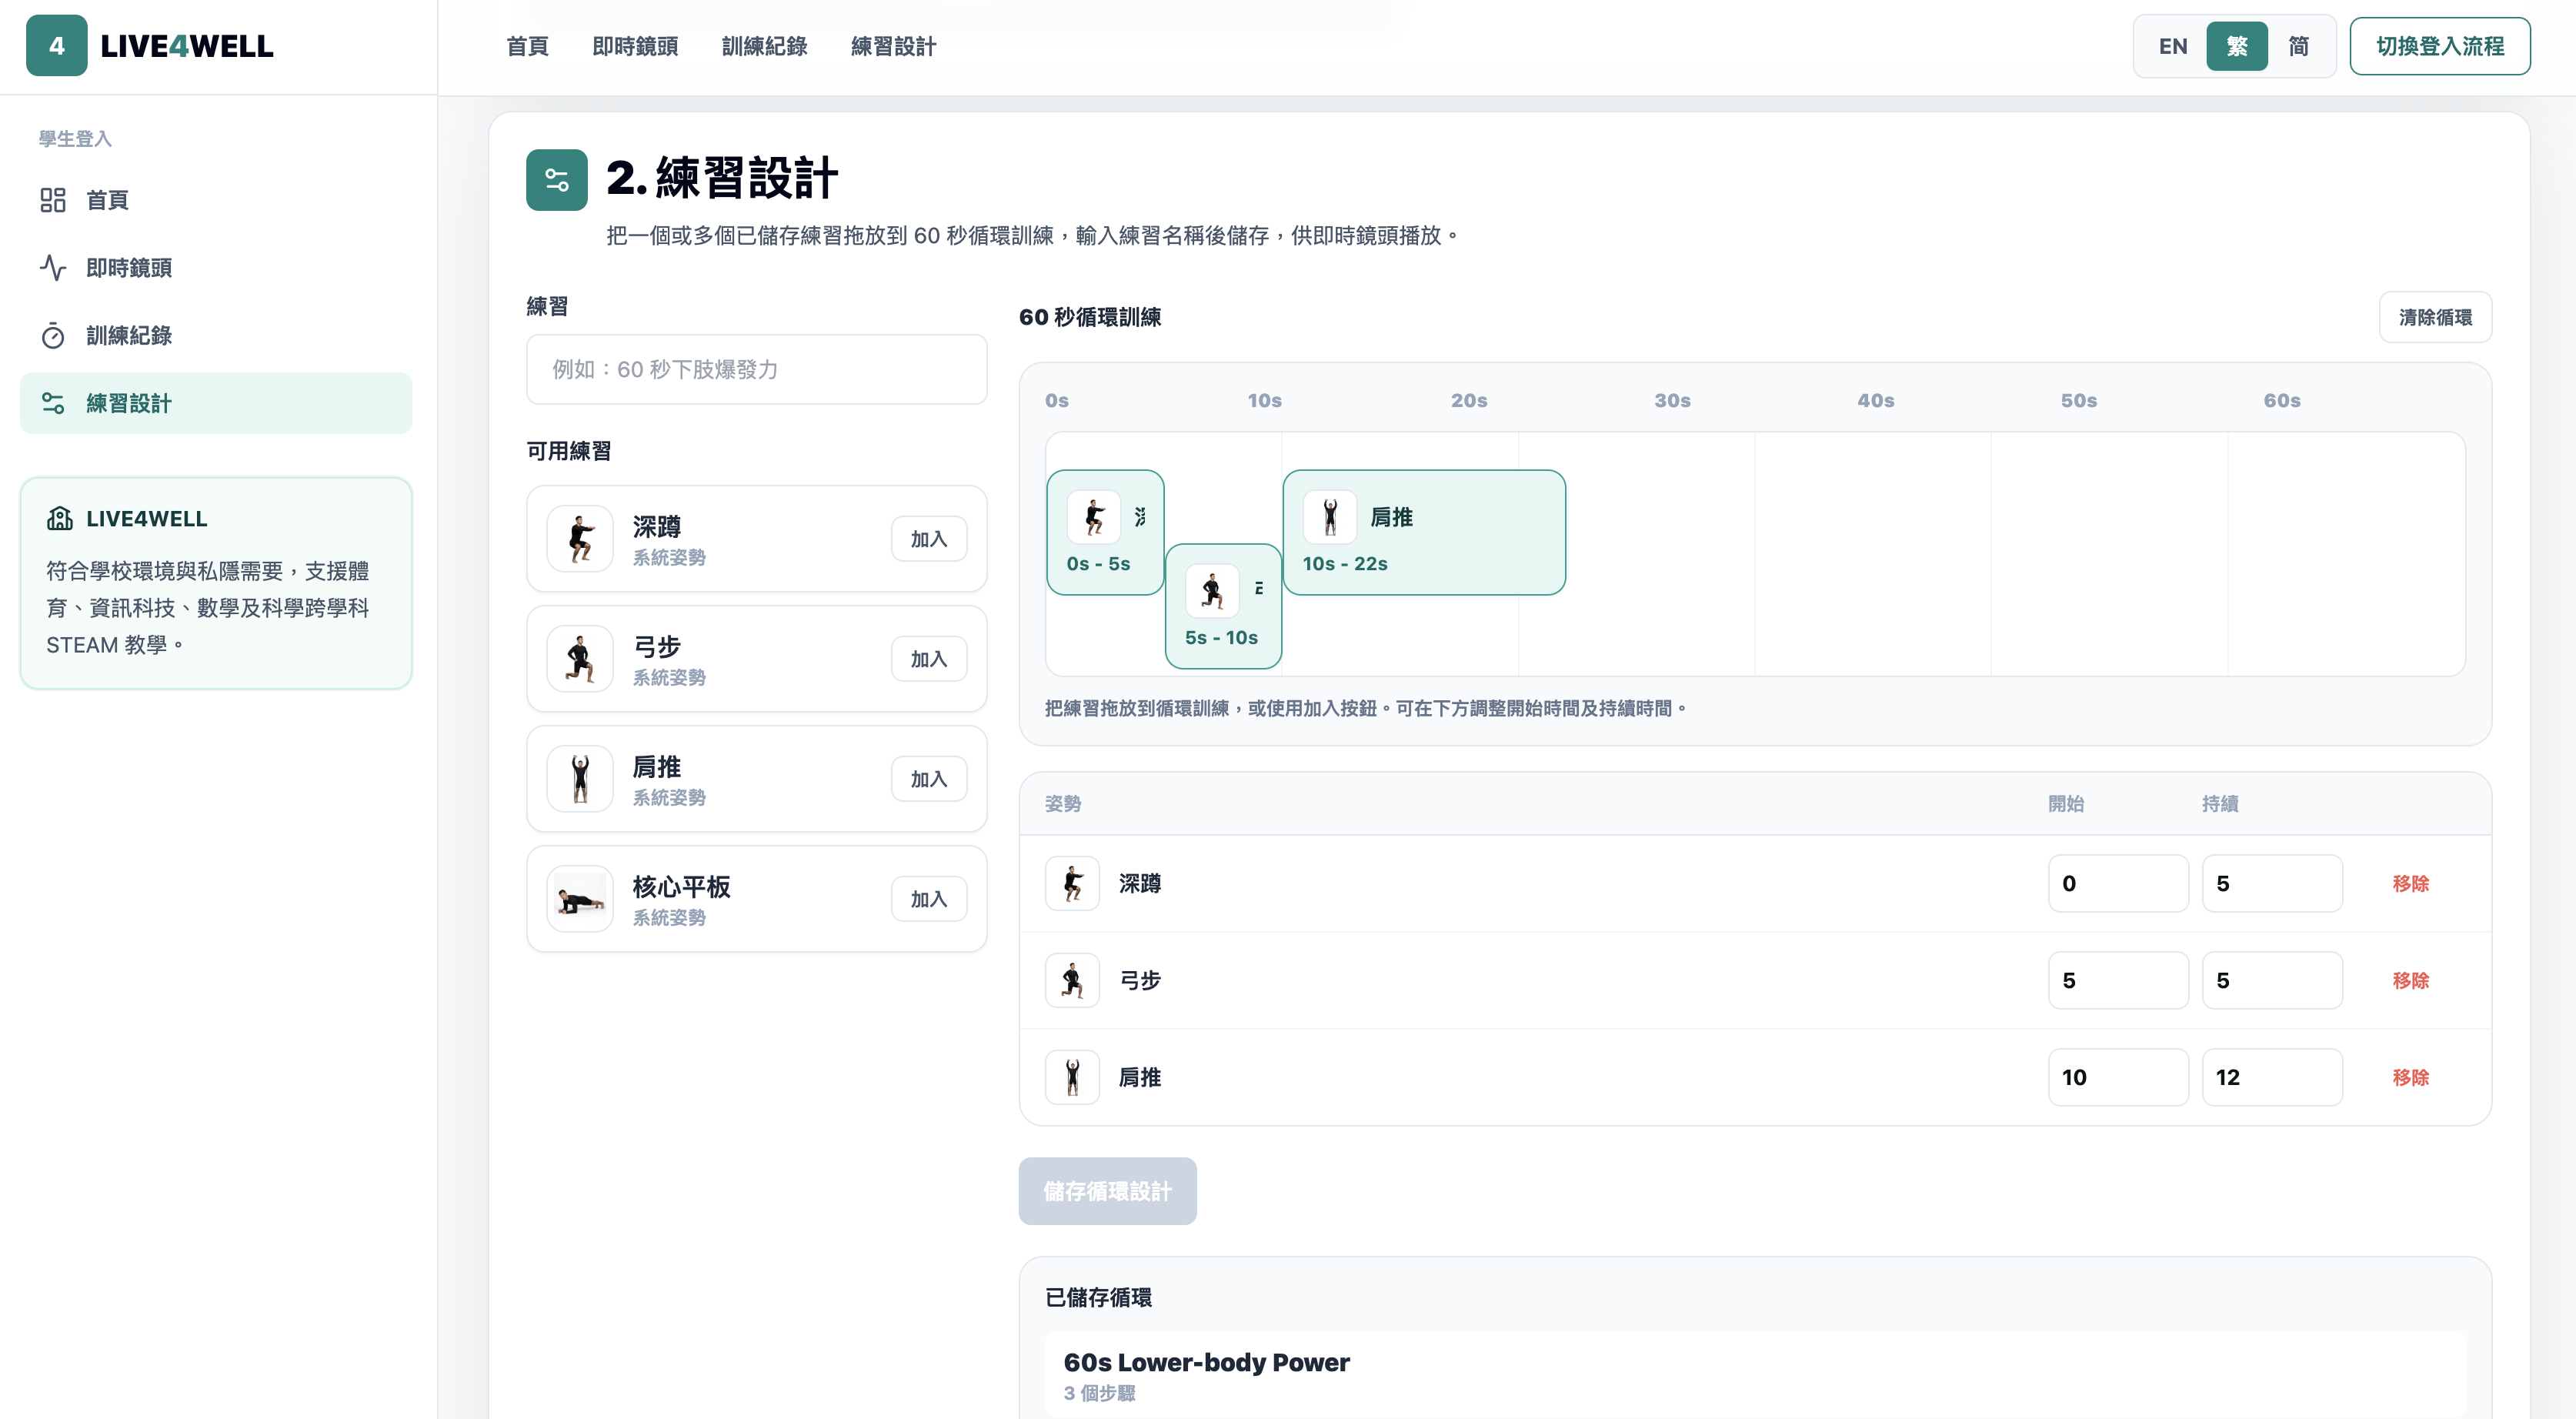Click the shoulder press thumbnail in 10s - 22s block
The width and height of the screenshot is (2576, 1419).
pyautogui.click(x=1330, y=517)
